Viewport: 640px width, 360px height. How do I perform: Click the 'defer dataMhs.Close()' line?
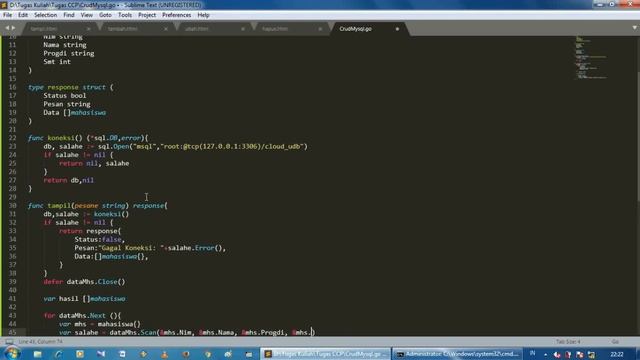click(x=84, y=282)
